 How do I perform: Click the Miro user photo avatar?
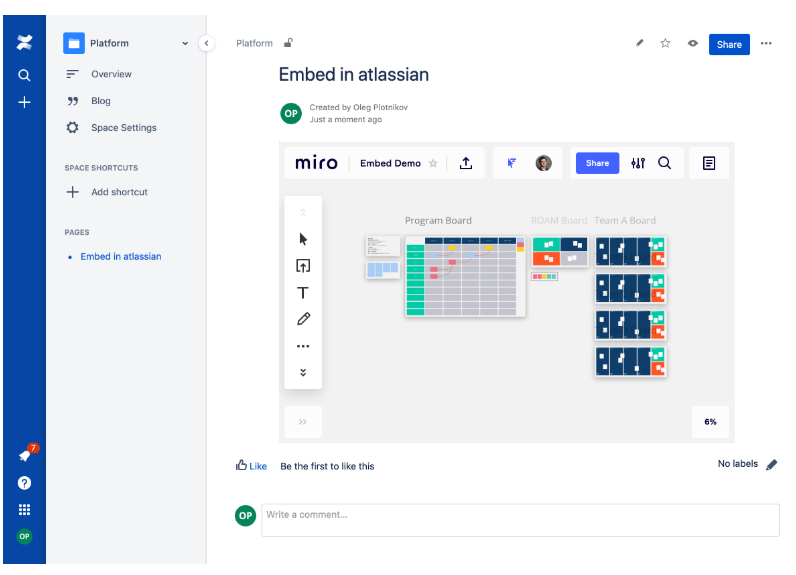[x=543, y=163]
